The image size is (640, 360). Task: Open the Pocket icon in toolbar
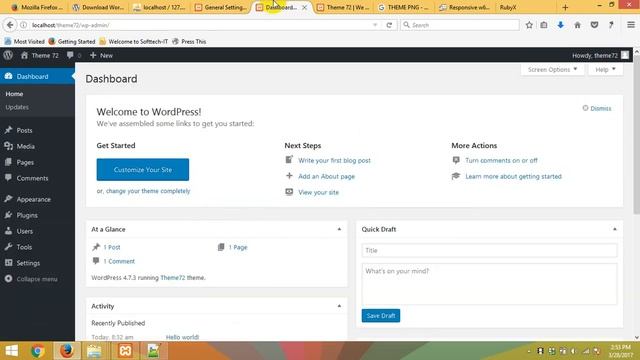click(x=594, y=25)
